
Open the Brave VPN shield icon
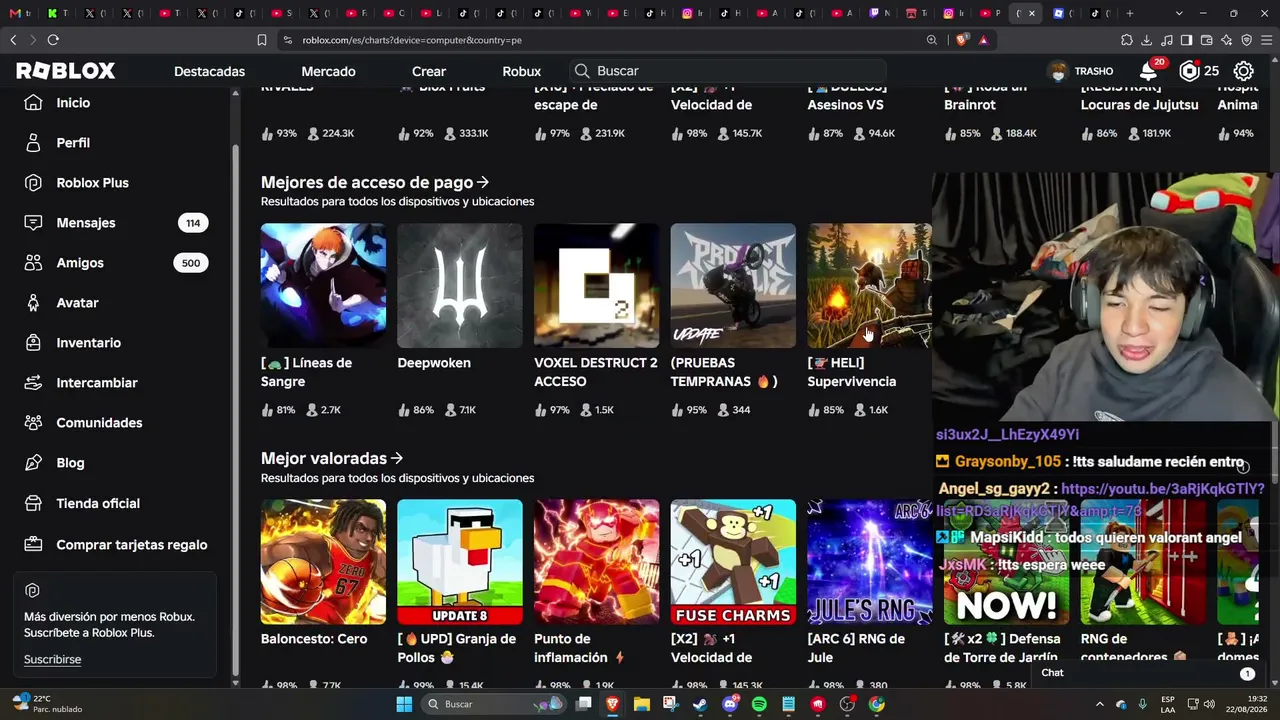coord(1247,40)
